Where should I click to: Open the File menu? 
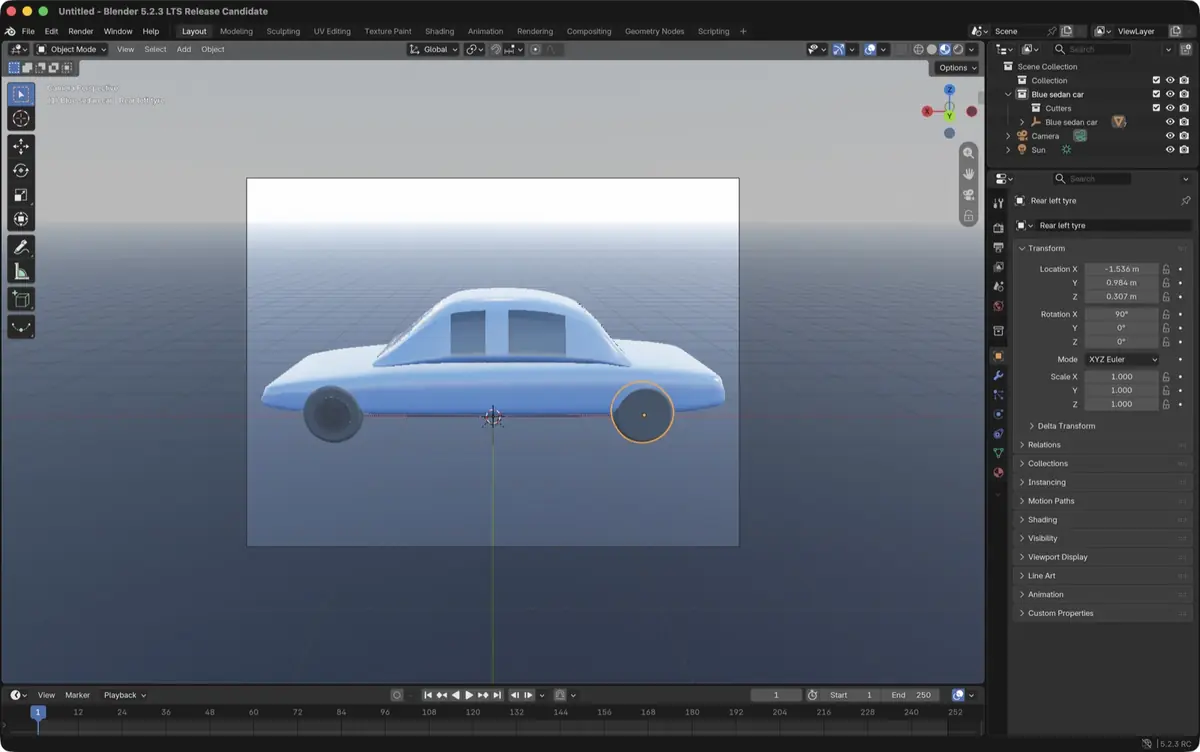coord(28,31)
